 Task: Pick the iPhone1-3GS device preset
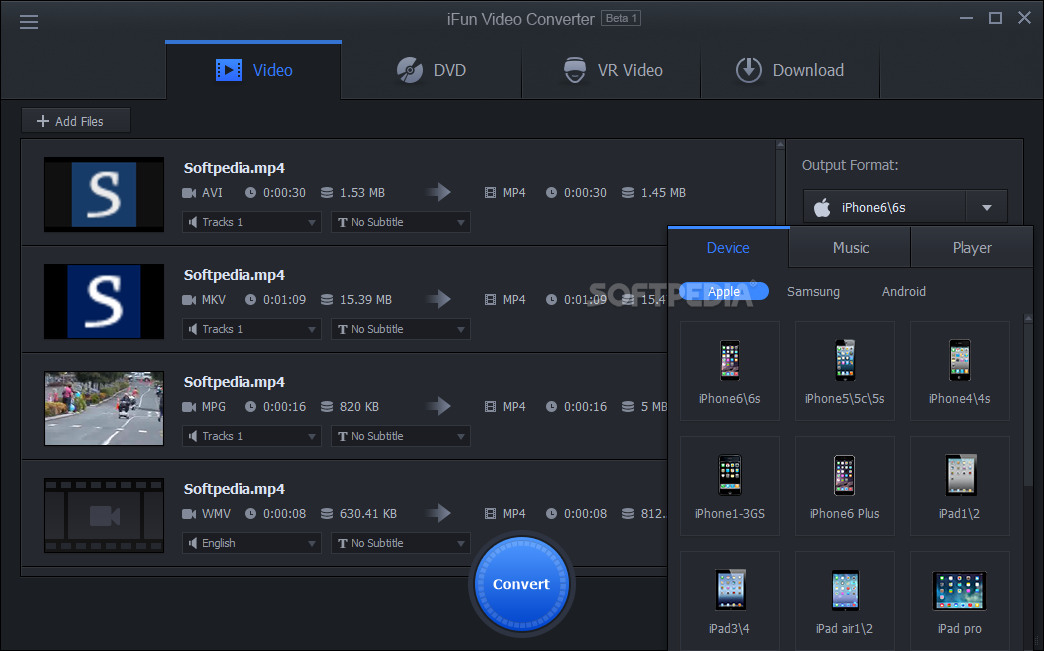click(x=730, y=486)
